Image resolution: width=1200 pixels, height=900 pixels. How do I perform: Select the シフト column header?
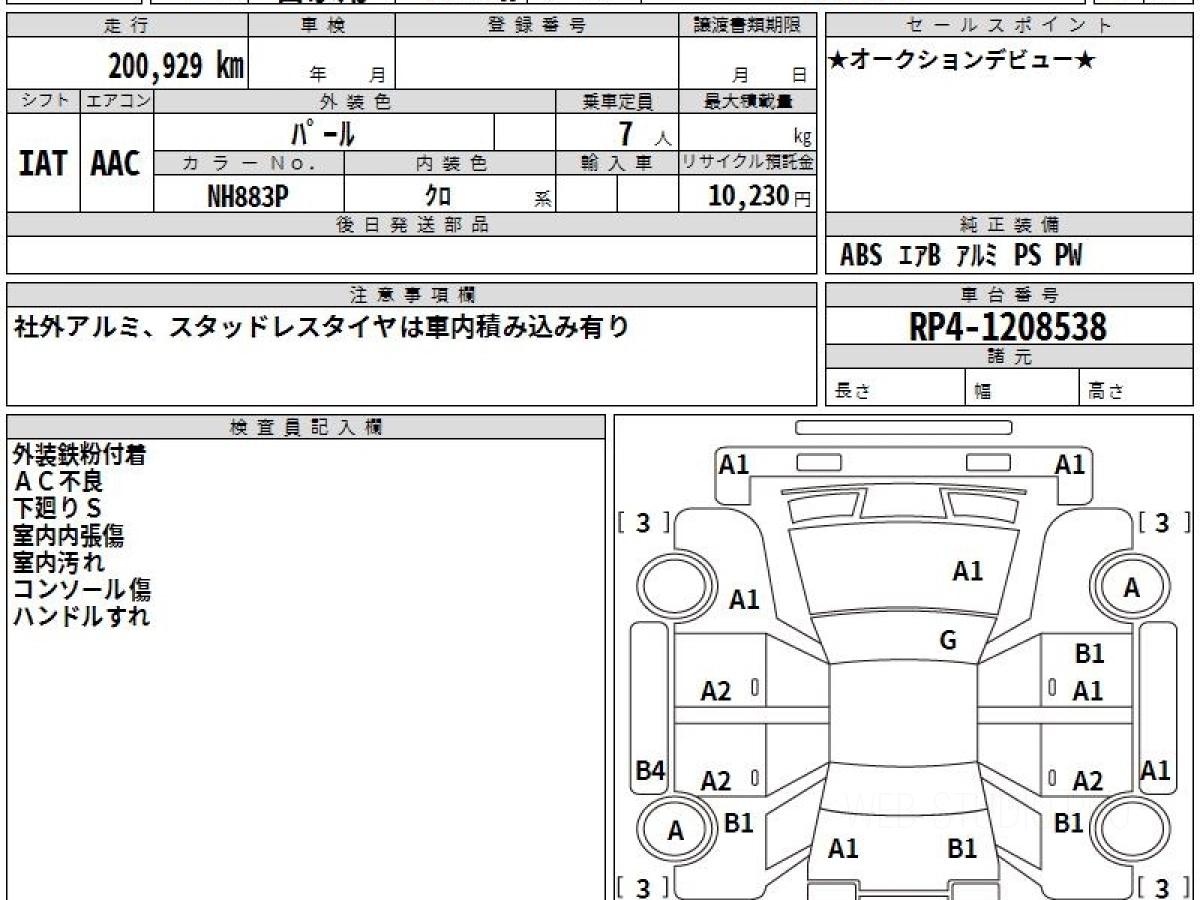[43, 101]
